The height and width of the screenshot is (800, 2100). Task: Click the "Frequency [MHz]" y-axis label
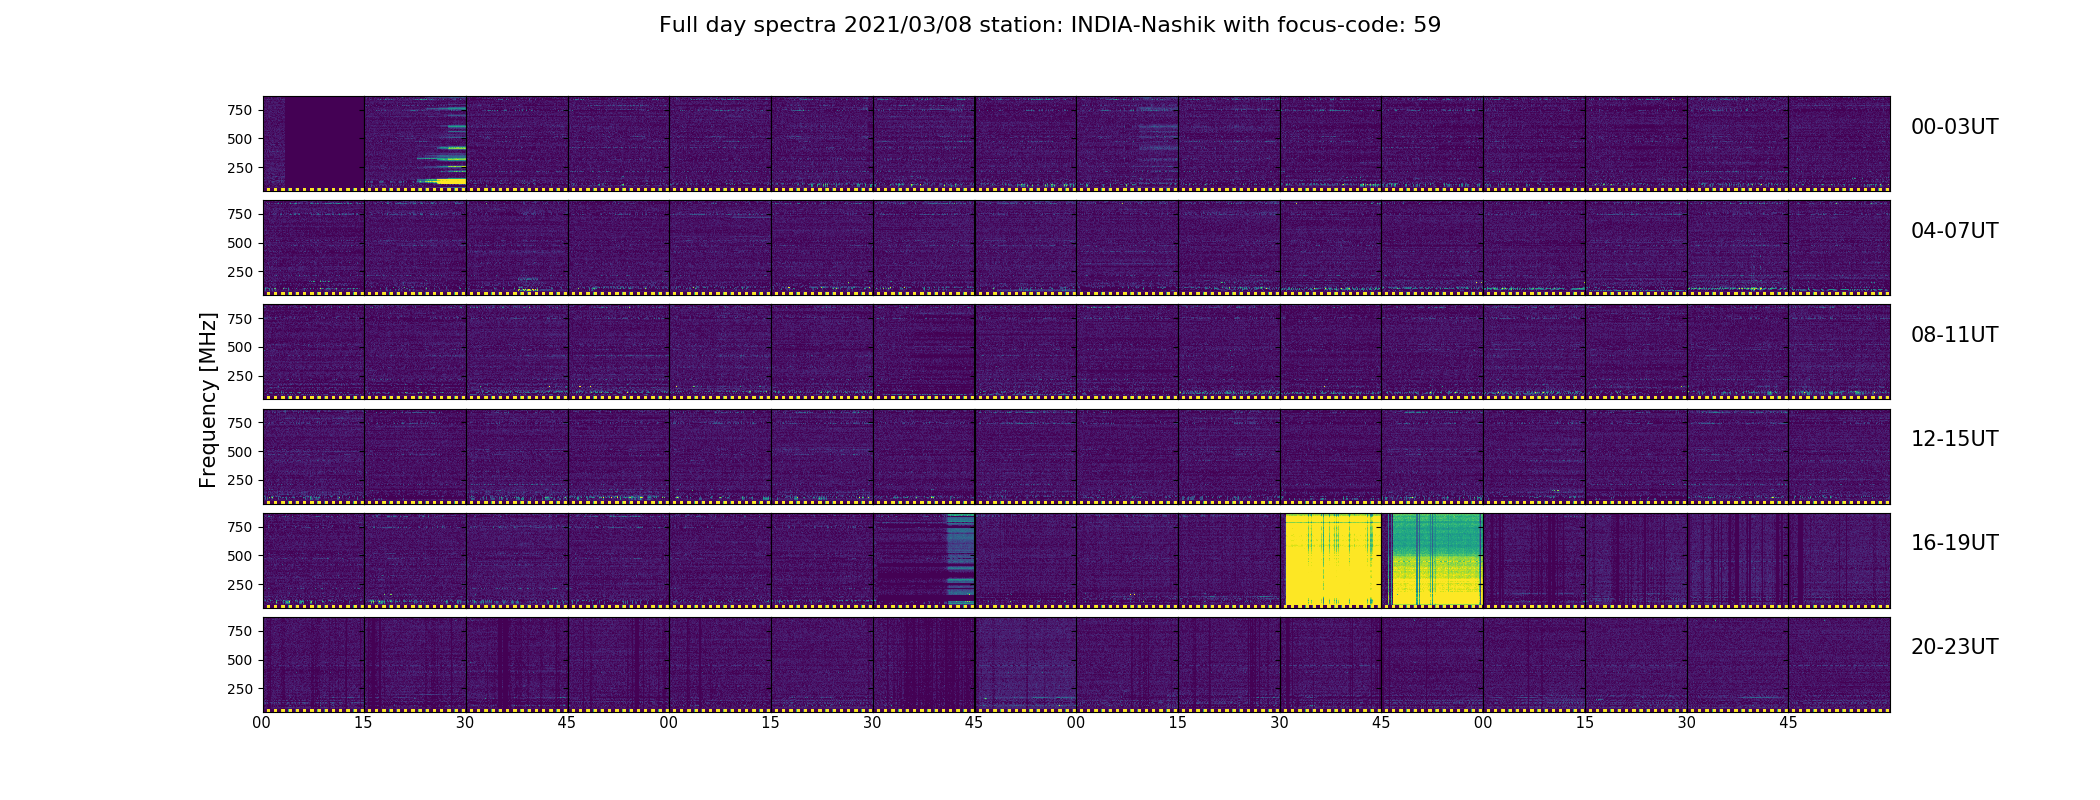point(208,400)
